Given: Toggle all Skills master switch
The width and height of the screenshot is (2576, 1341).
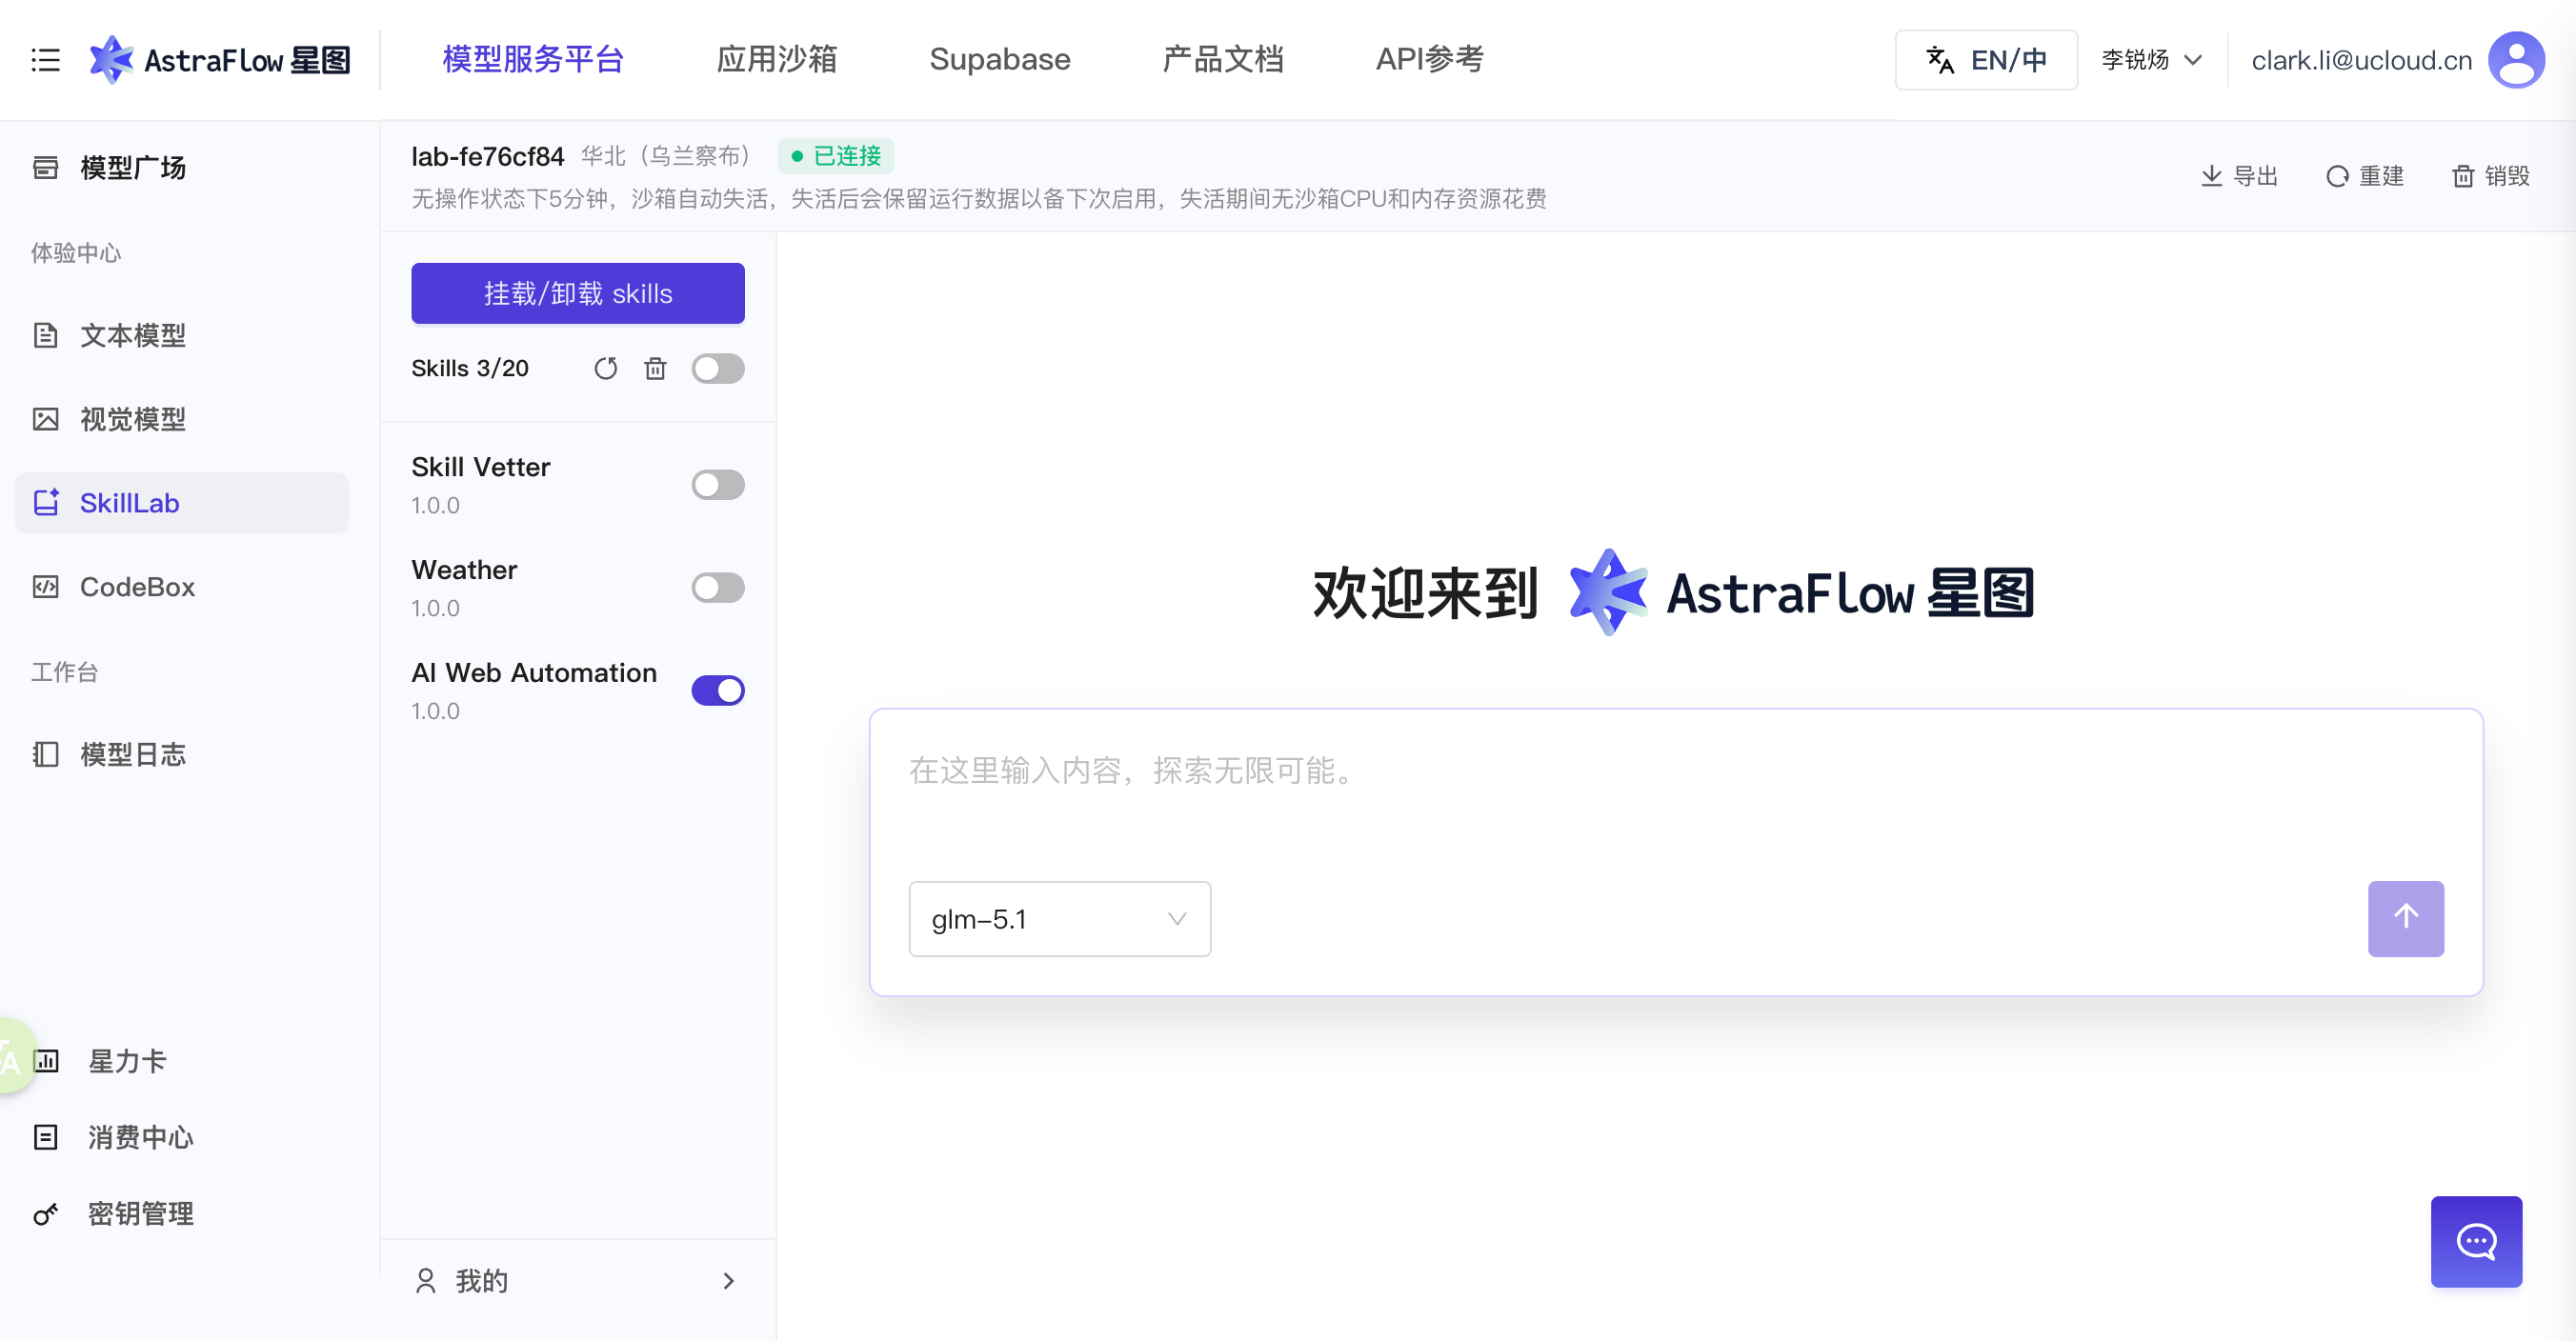Looking at the screenshot, I should click(718, 369).
